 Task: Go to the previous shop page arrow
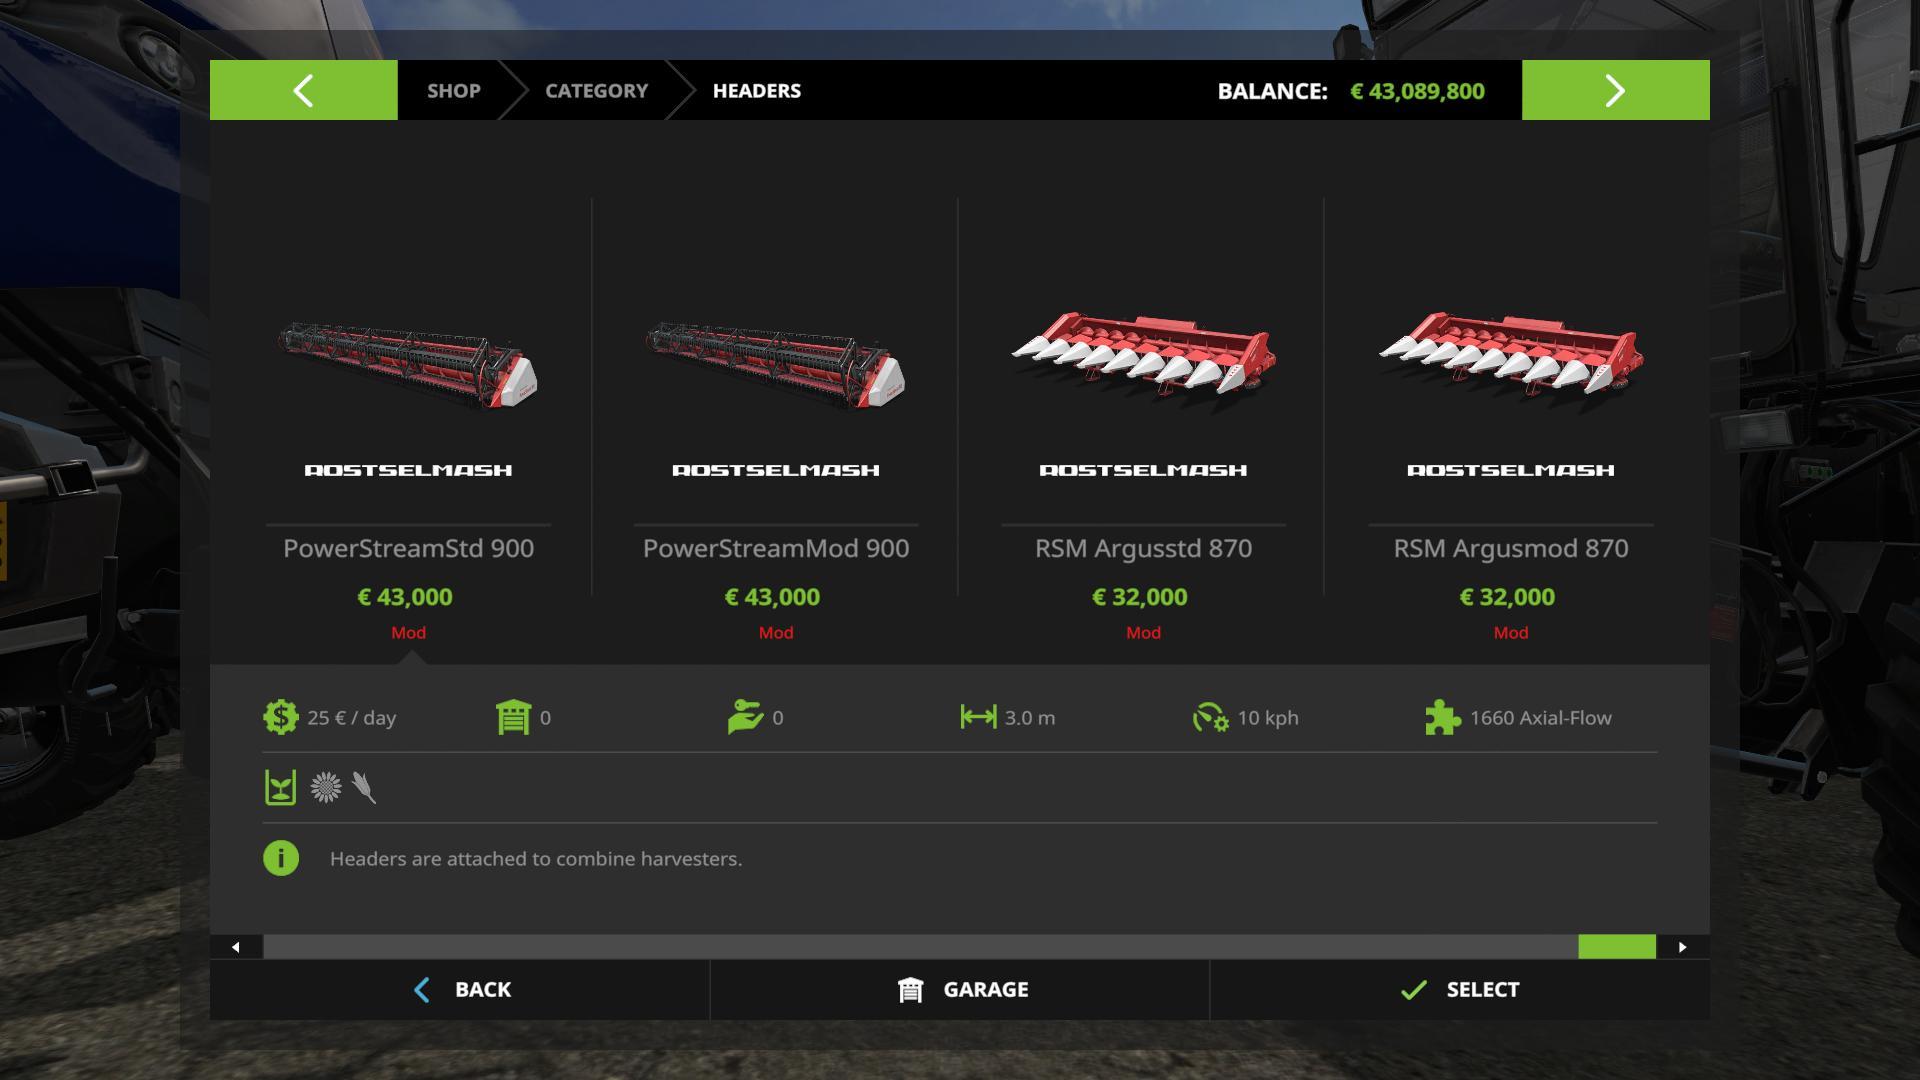point(303,90)
